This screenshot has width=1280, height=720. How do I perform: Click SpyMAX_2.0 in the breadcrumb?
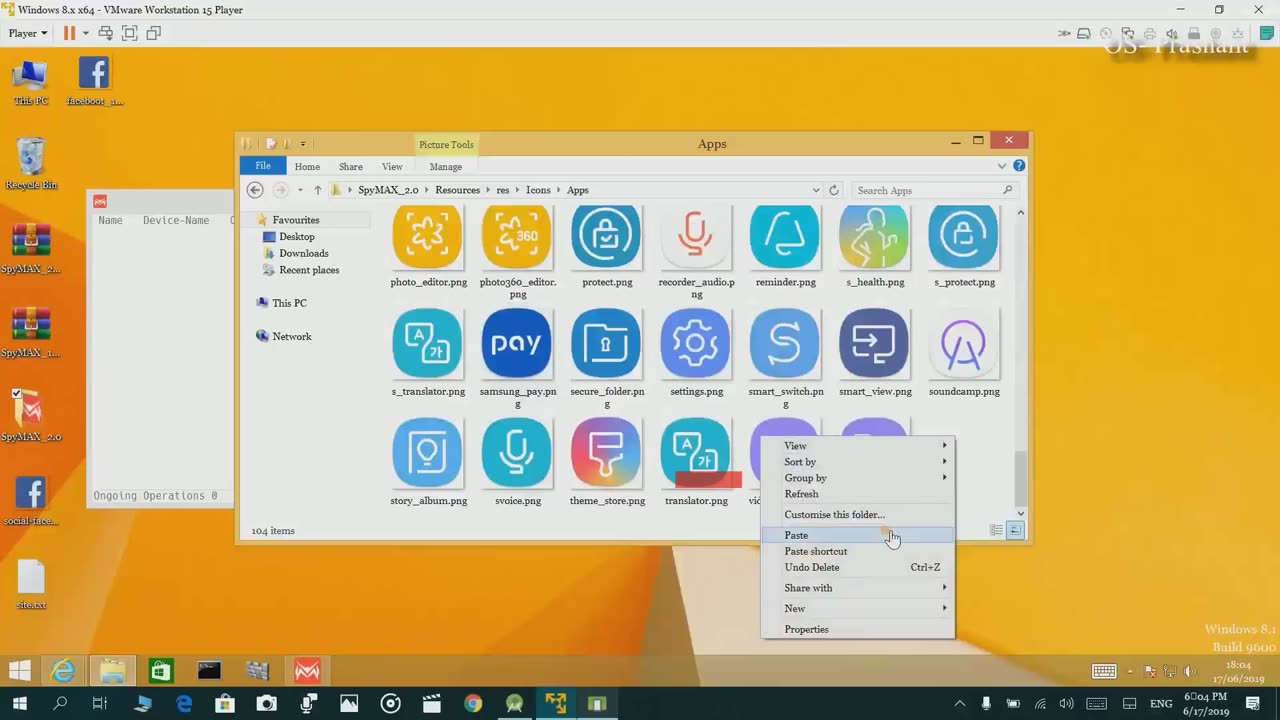[388, 190]
